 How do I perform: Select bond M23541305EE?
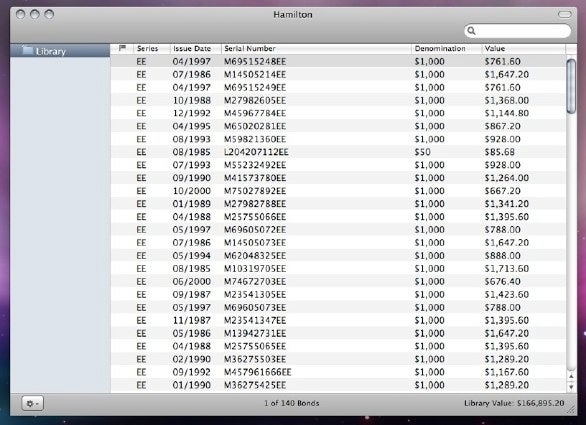click(x=338, y=295)
